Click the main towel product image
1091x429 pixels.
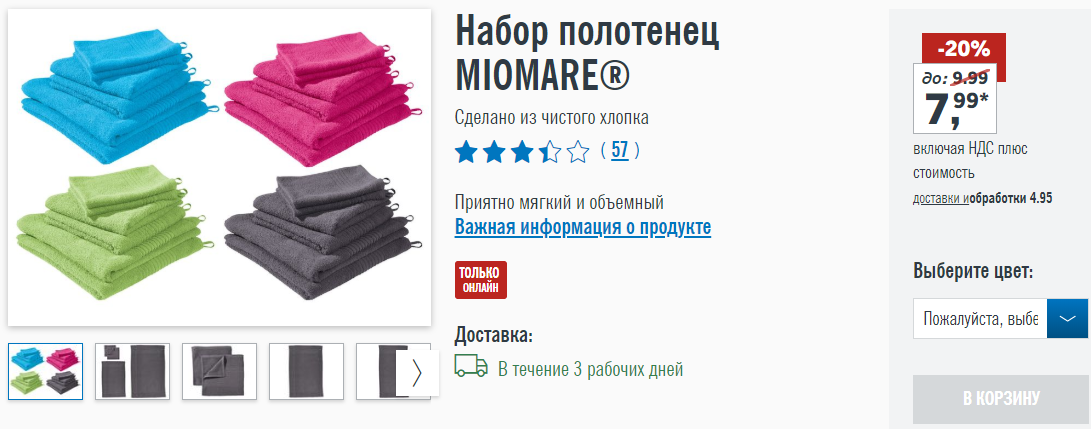(219, 167)
